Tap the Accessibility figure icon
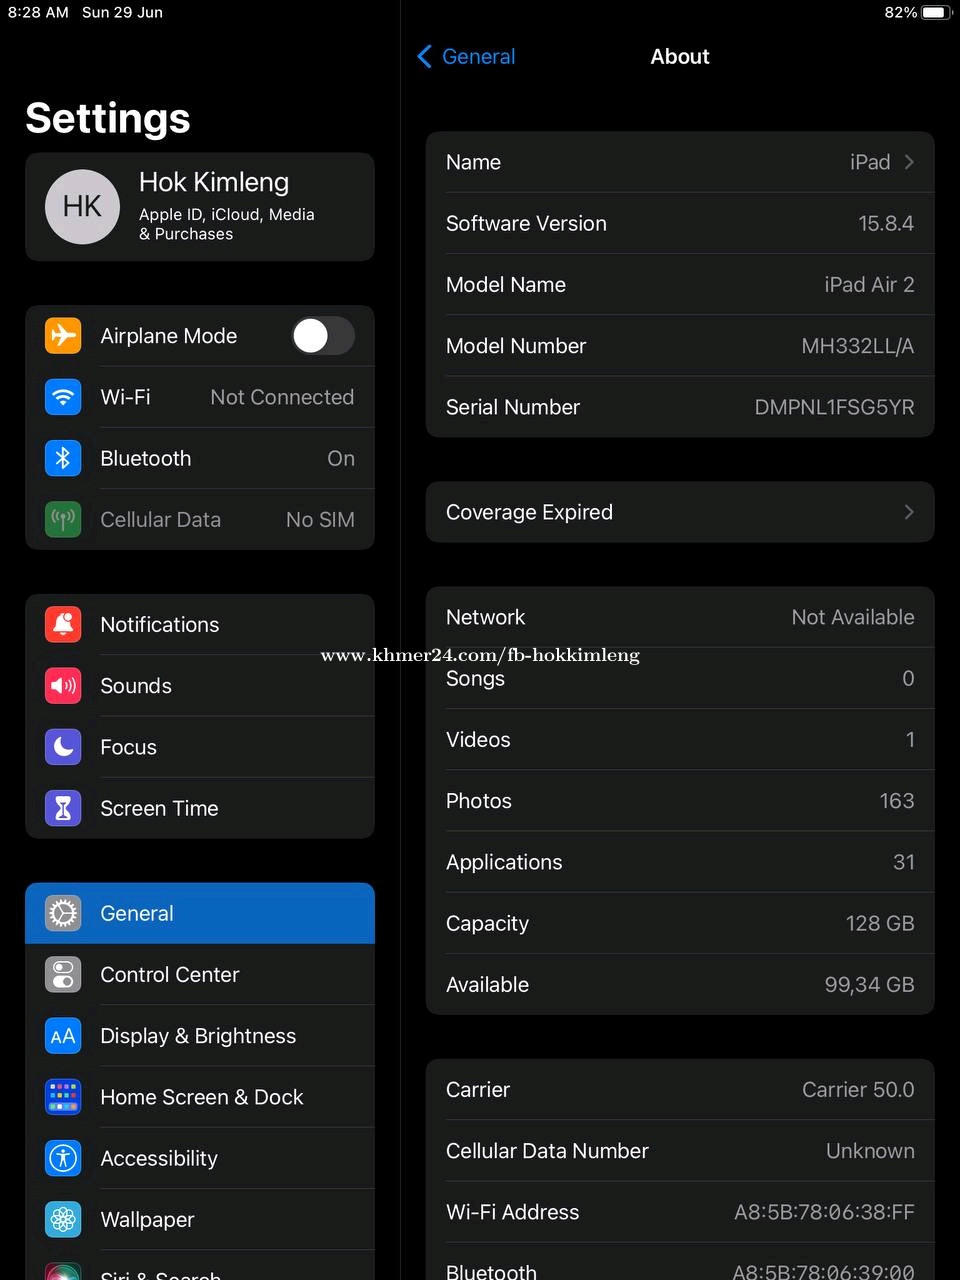The height and width of the screenshot is (1280, 960). tap(63, 1158)
